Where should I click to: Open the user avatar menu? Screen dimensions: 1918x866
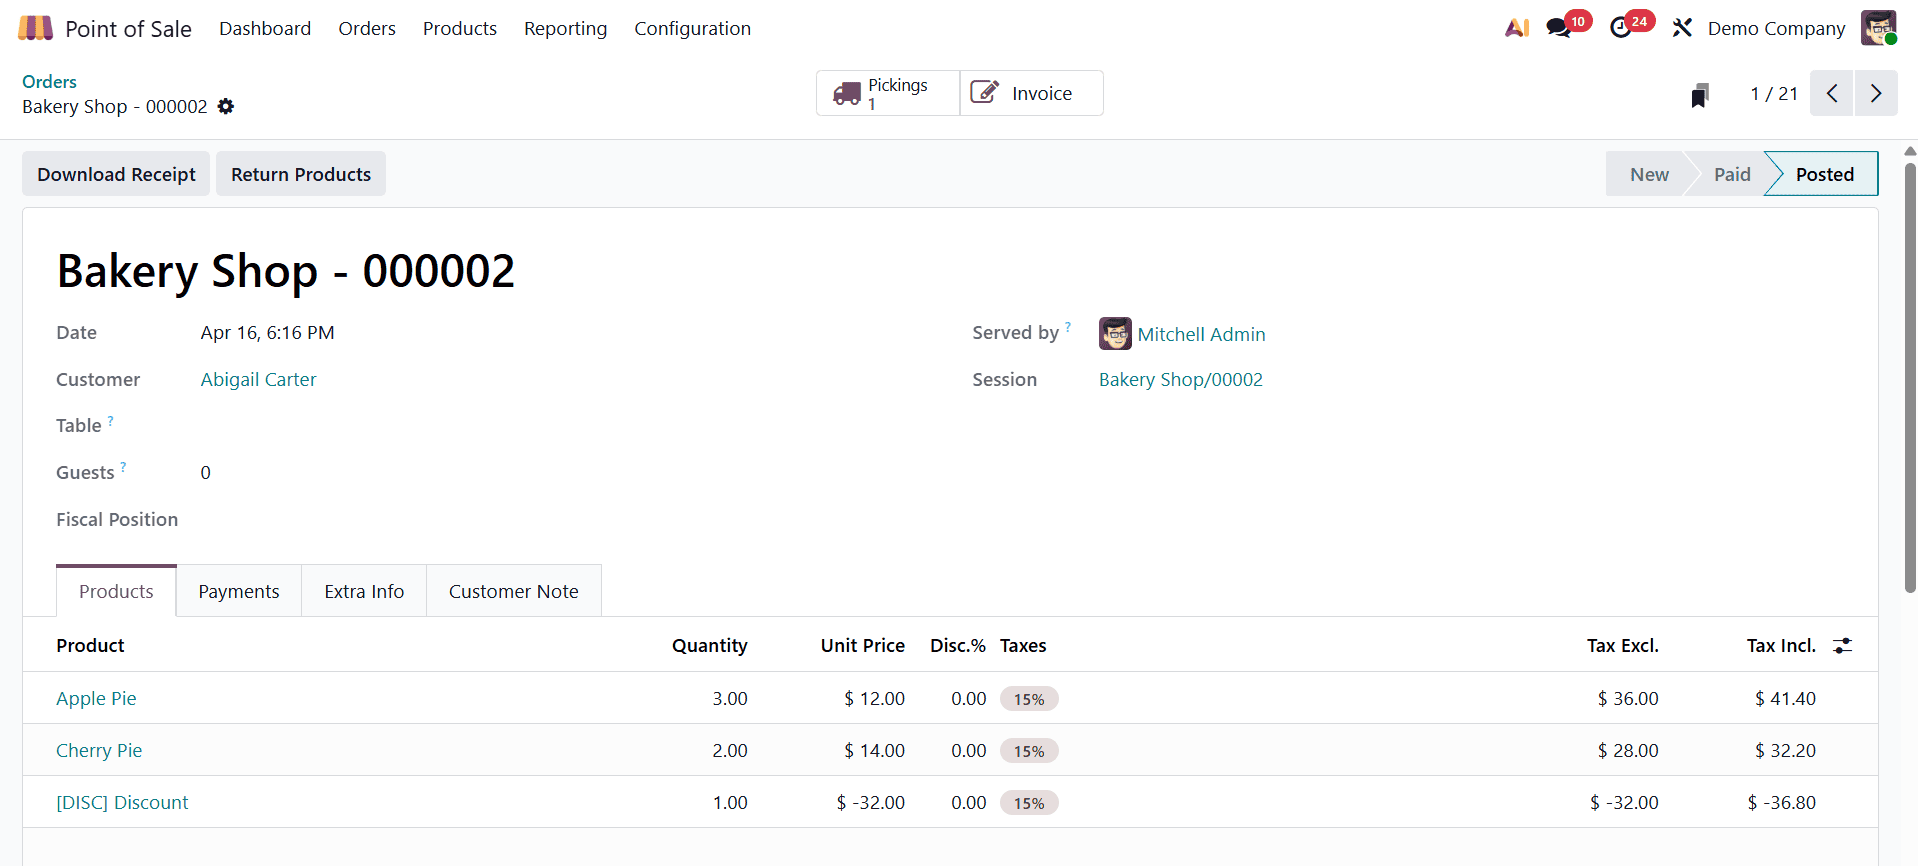point(1878,28)
